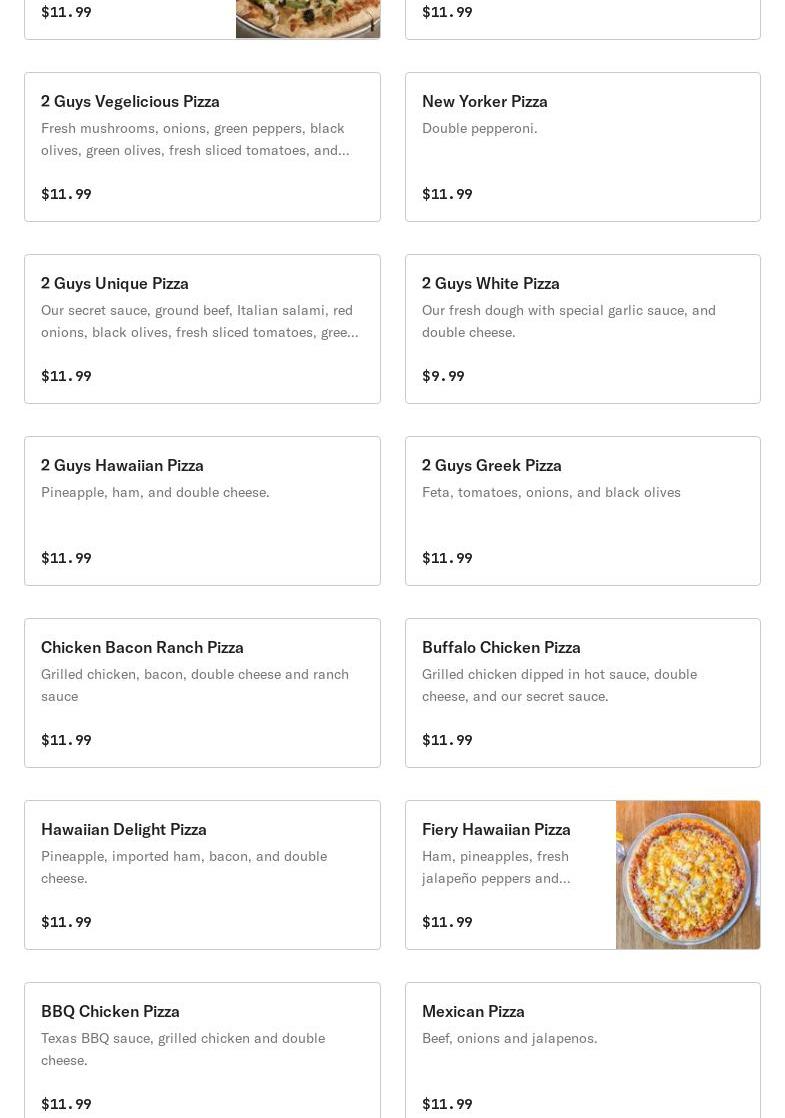Click the Double pepperoni description text

click(x=480, y=128)
